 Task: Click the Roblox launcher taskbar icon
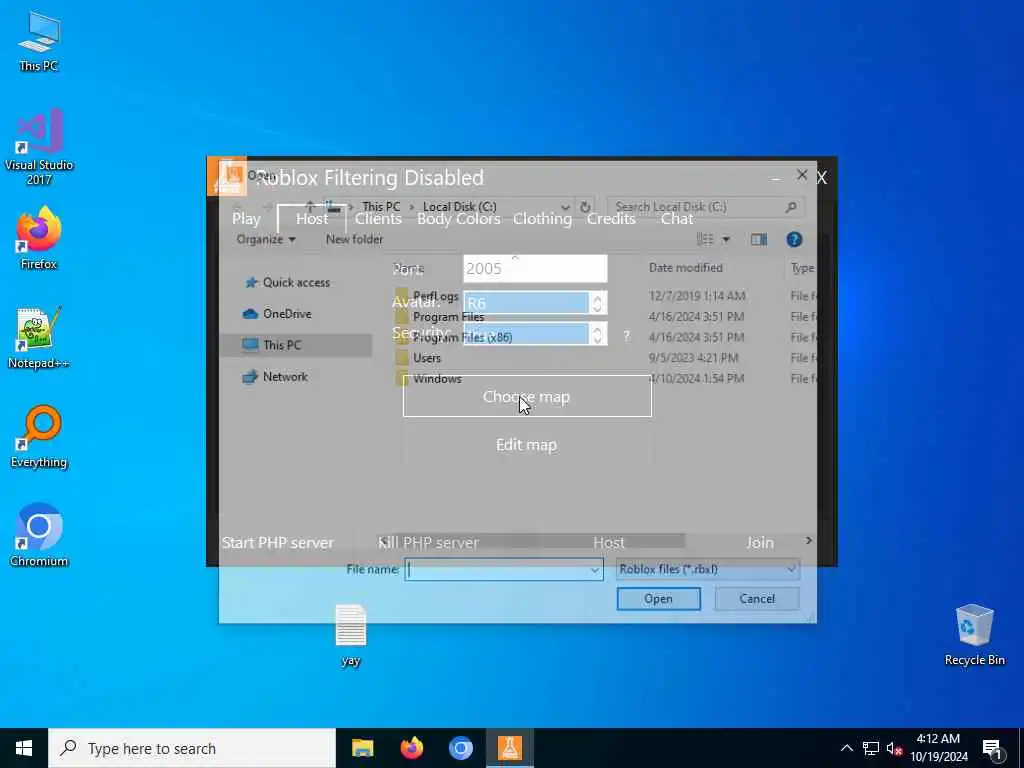pos(510,748)
